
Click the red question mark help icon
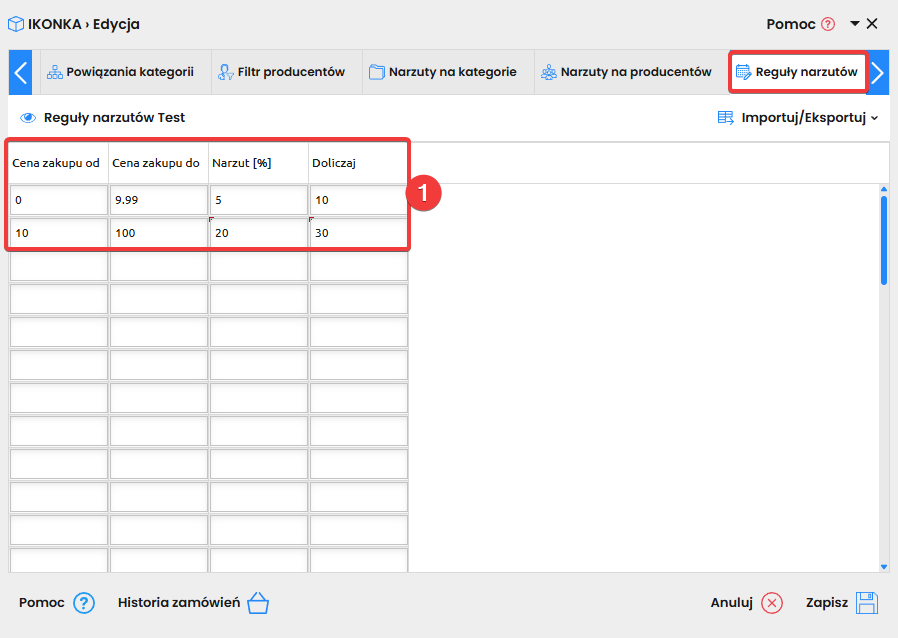[x=827, y=24]
